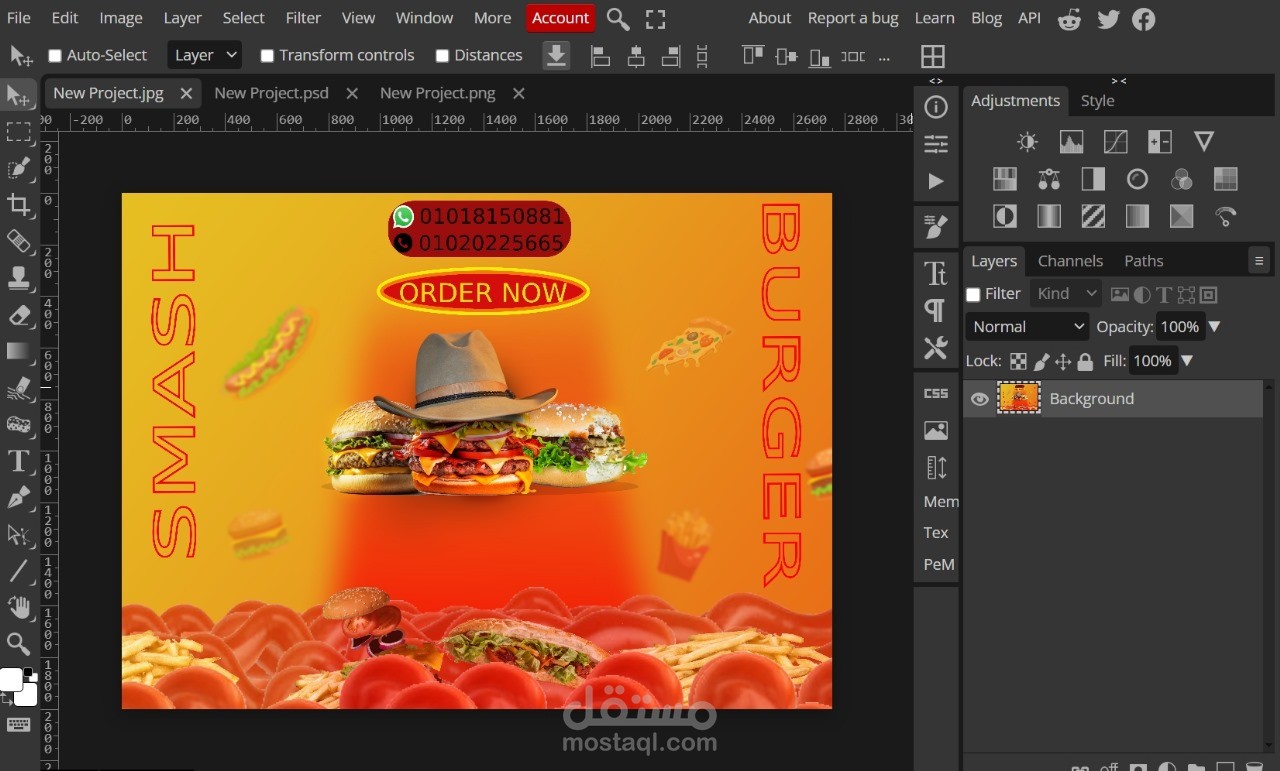The height and width of the screenshot is (771, 1280).
Task: Select the Zoom magnifier tool
Action: click(18, 643)
